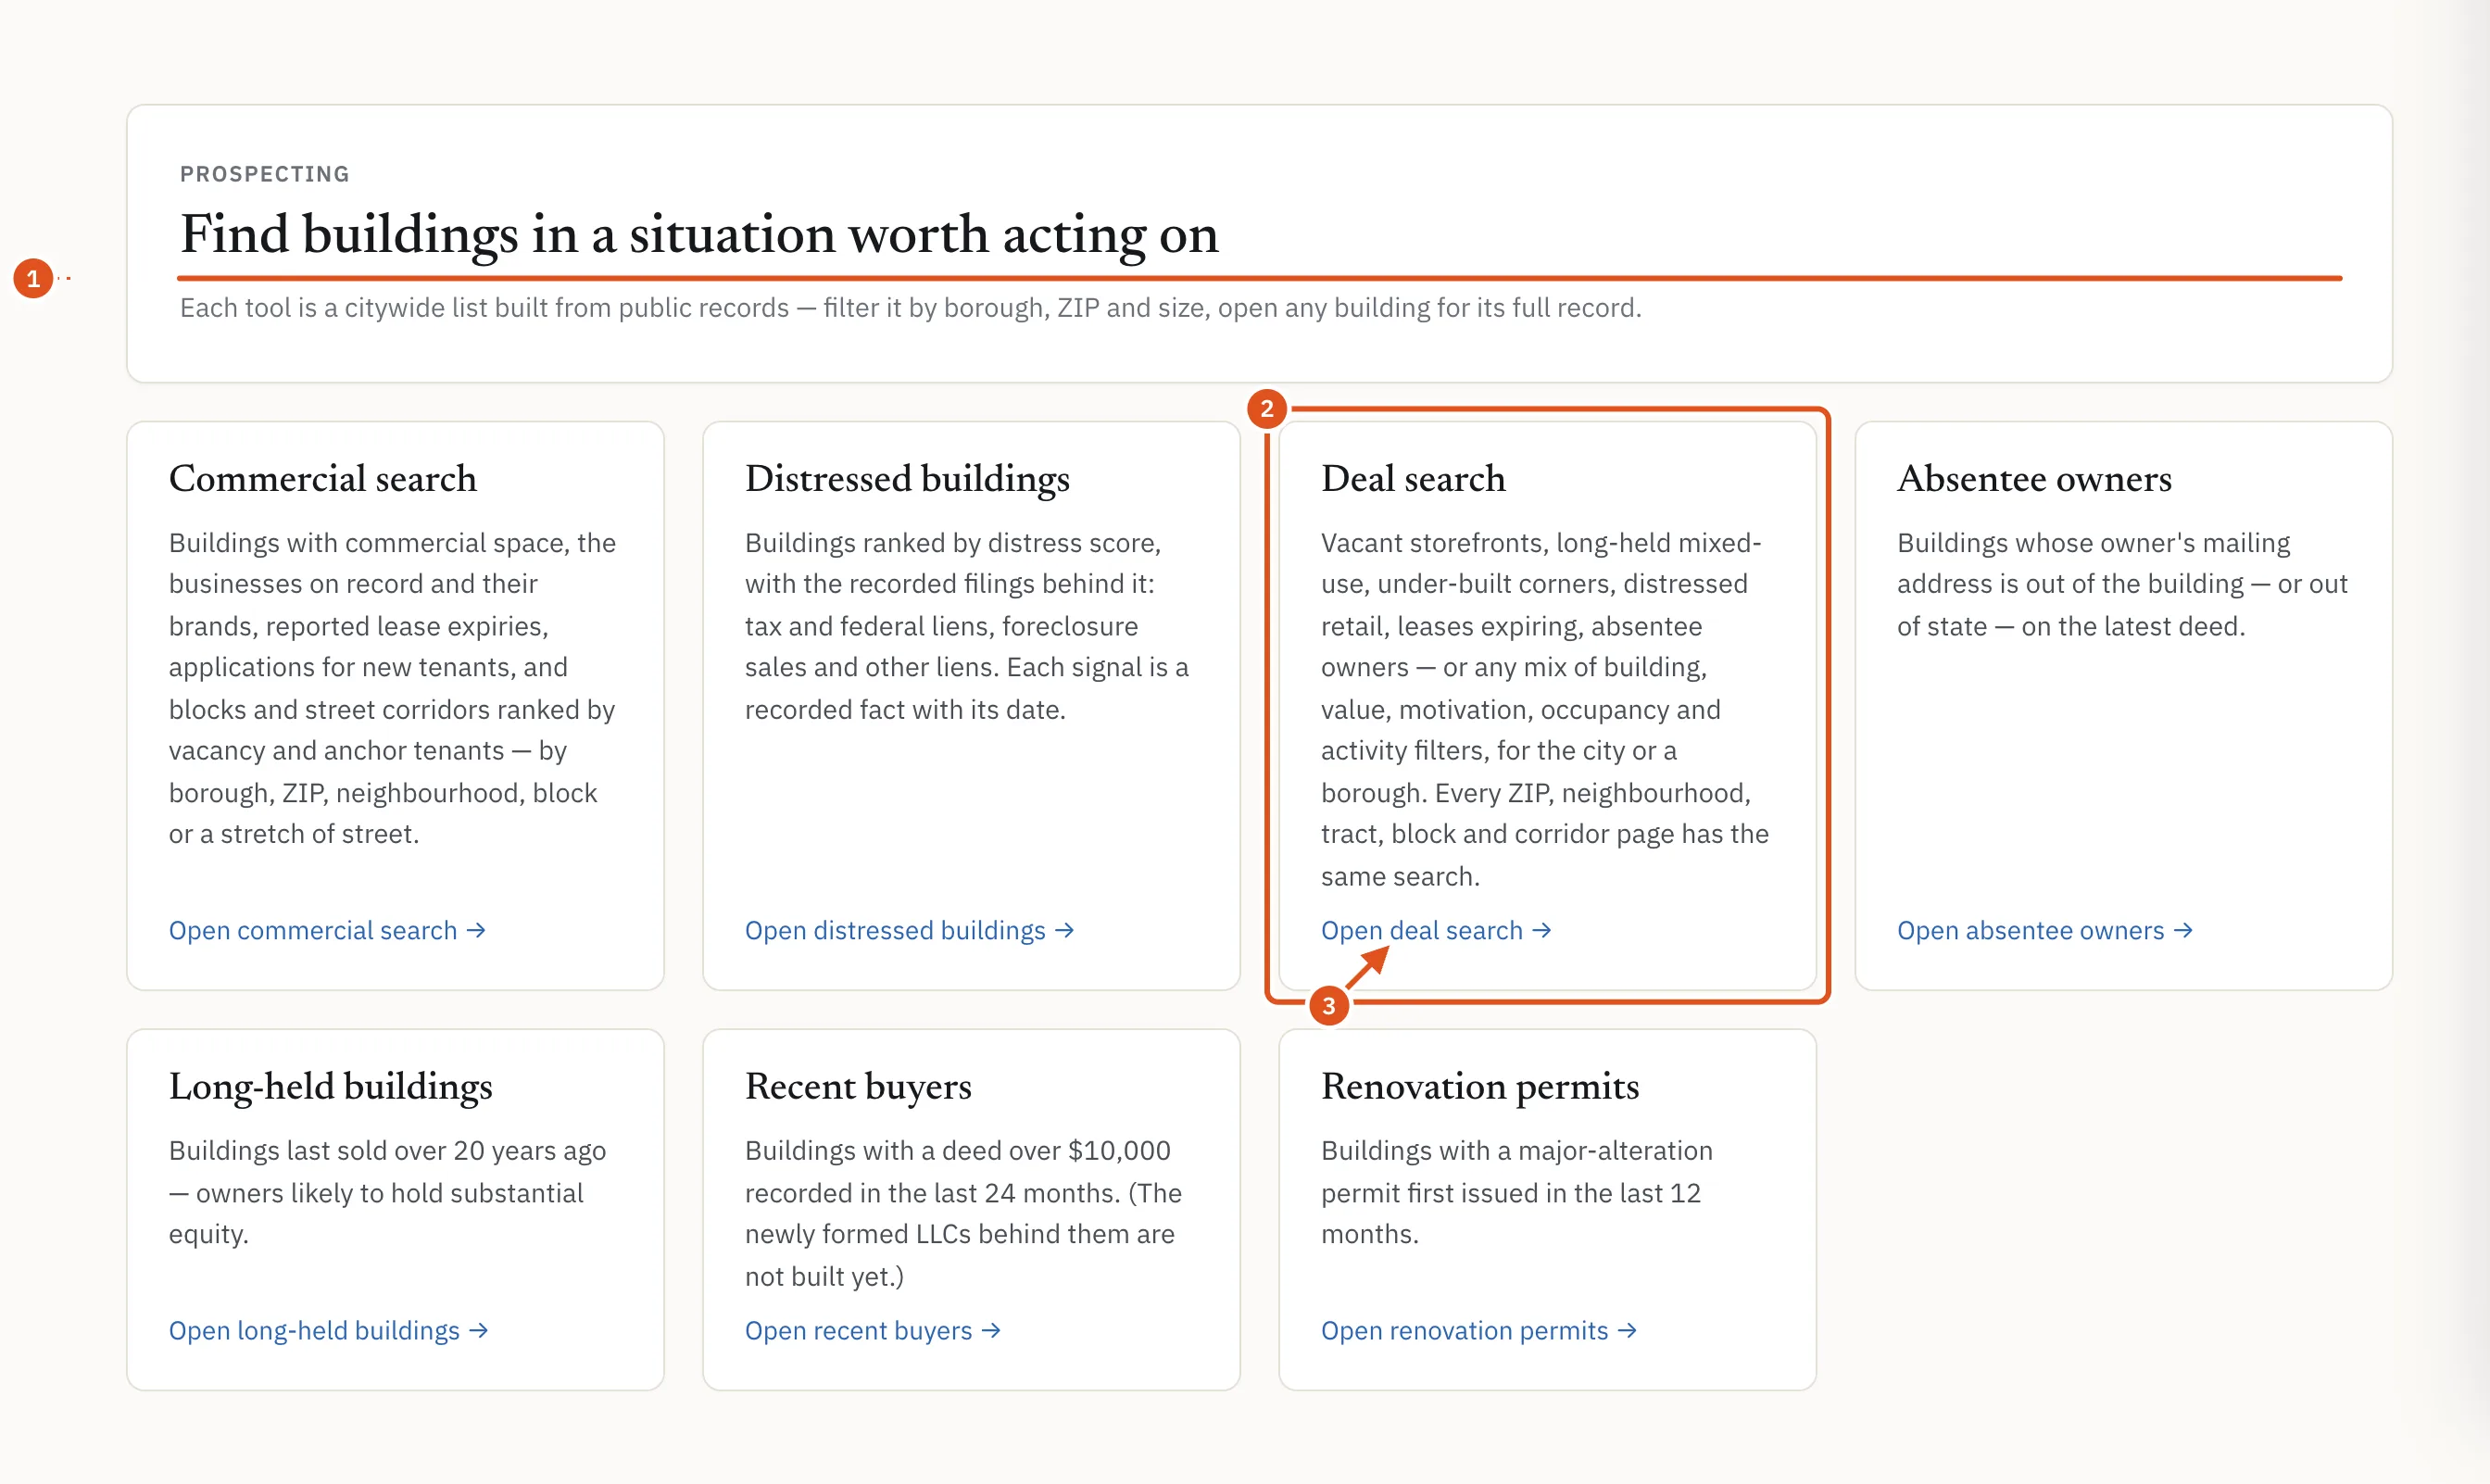The image size is (2490, 1484).
Task: Open deal search link
Action: tap(1436, 930)
